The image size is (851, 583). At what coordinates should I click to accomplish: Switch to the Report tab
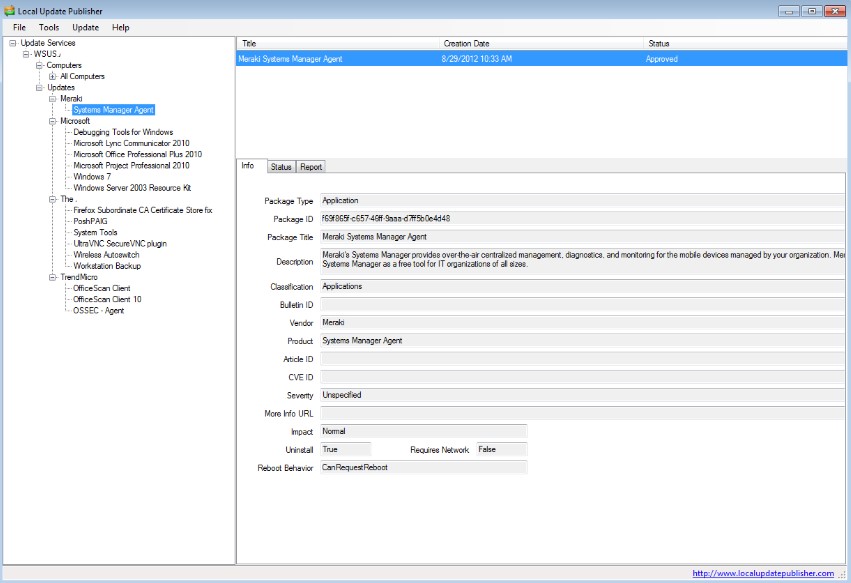point(311,166)
